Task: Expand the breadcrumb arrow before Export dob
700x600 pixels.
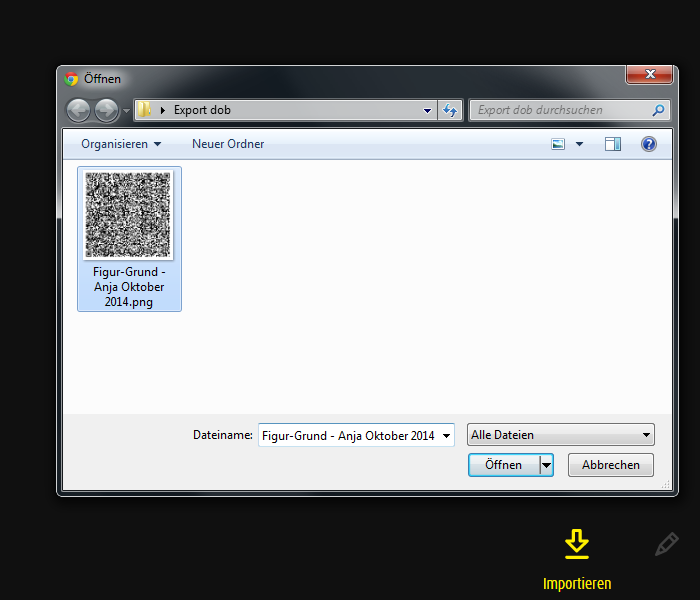Action: (x=163, y=110)
